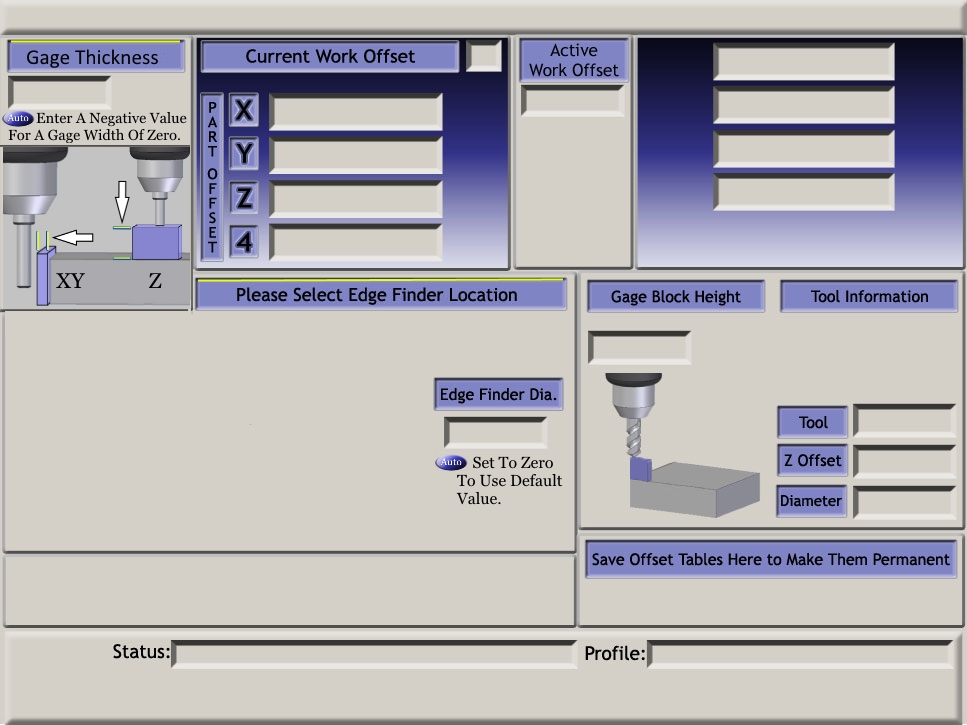
Task: Click the Tool number field
Action: click(905, 422)
